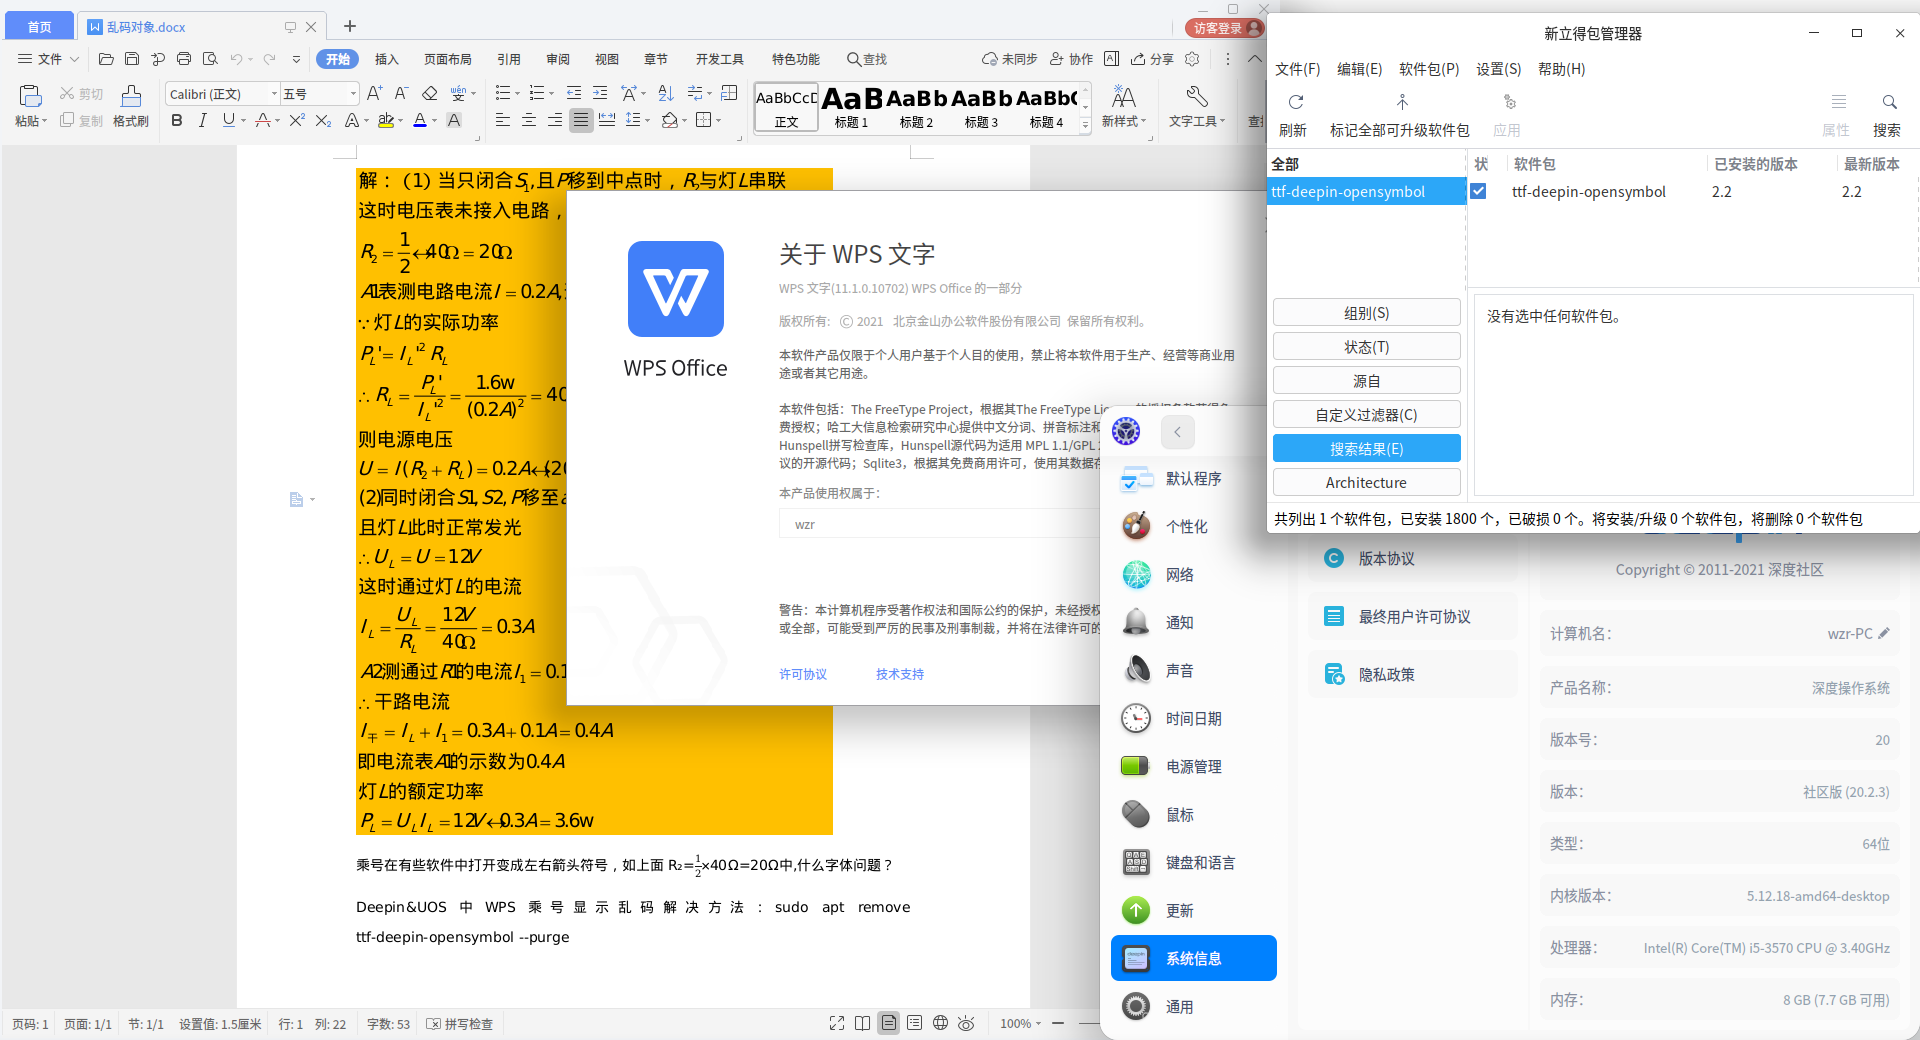The width and height of the screenshot is (1920, 1040).
Task: Print the document using the printer icon
Action: (184, 59)
